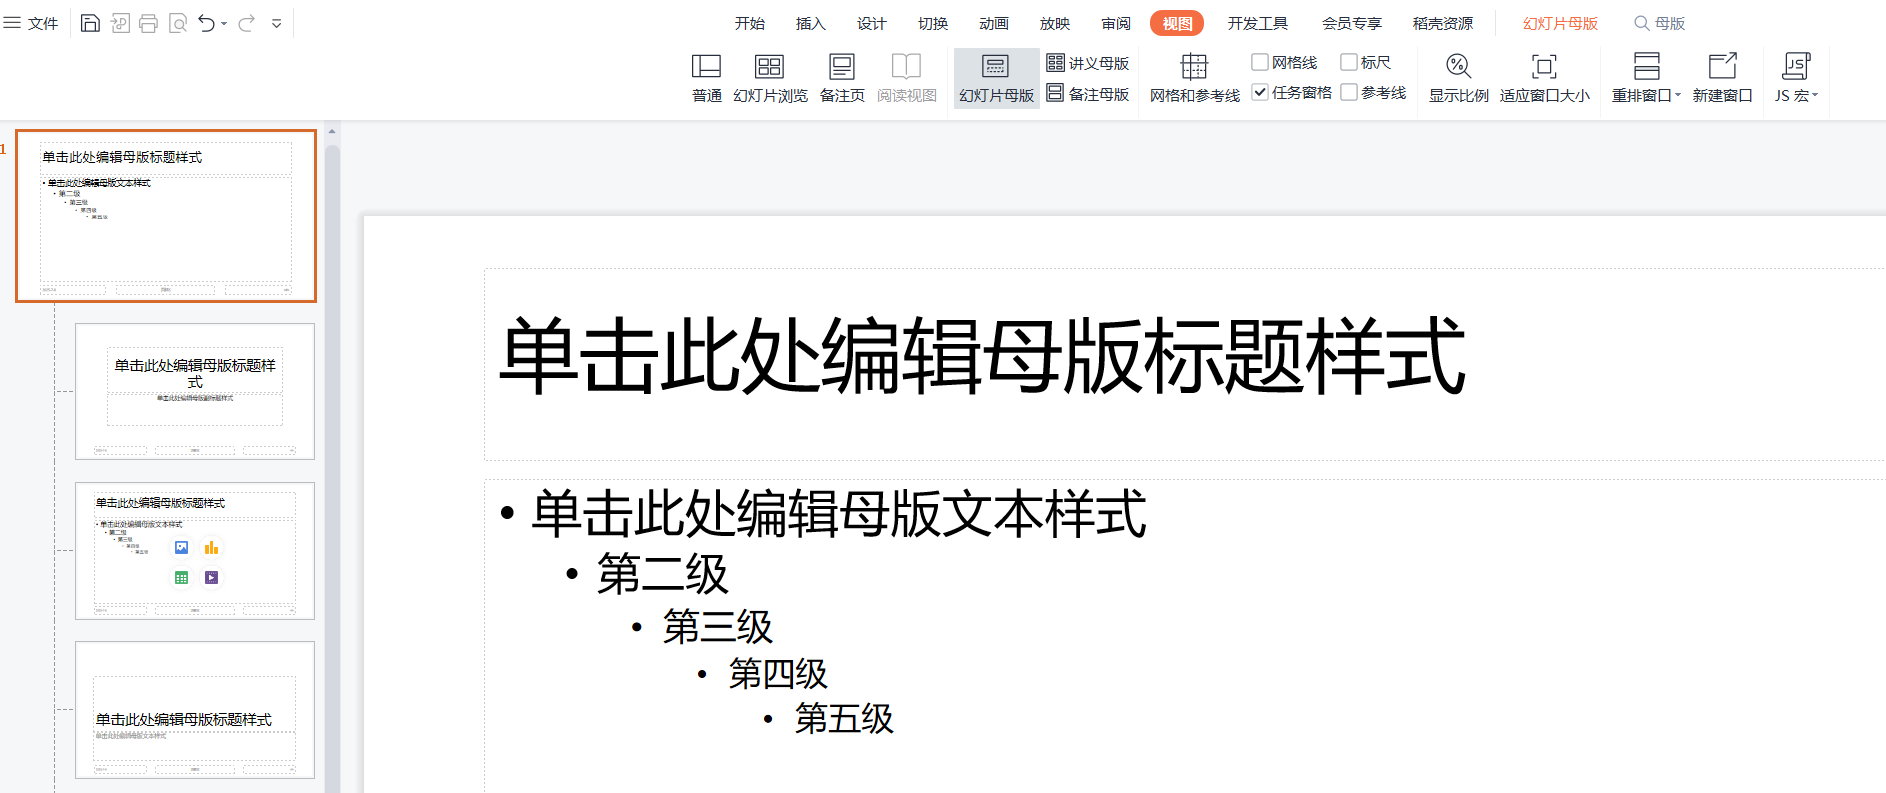Image resolution: width=1886 pixels, height=793 pixels.
Task: Open the 会员专享 tab
Action: click(x=1351, y=23)
